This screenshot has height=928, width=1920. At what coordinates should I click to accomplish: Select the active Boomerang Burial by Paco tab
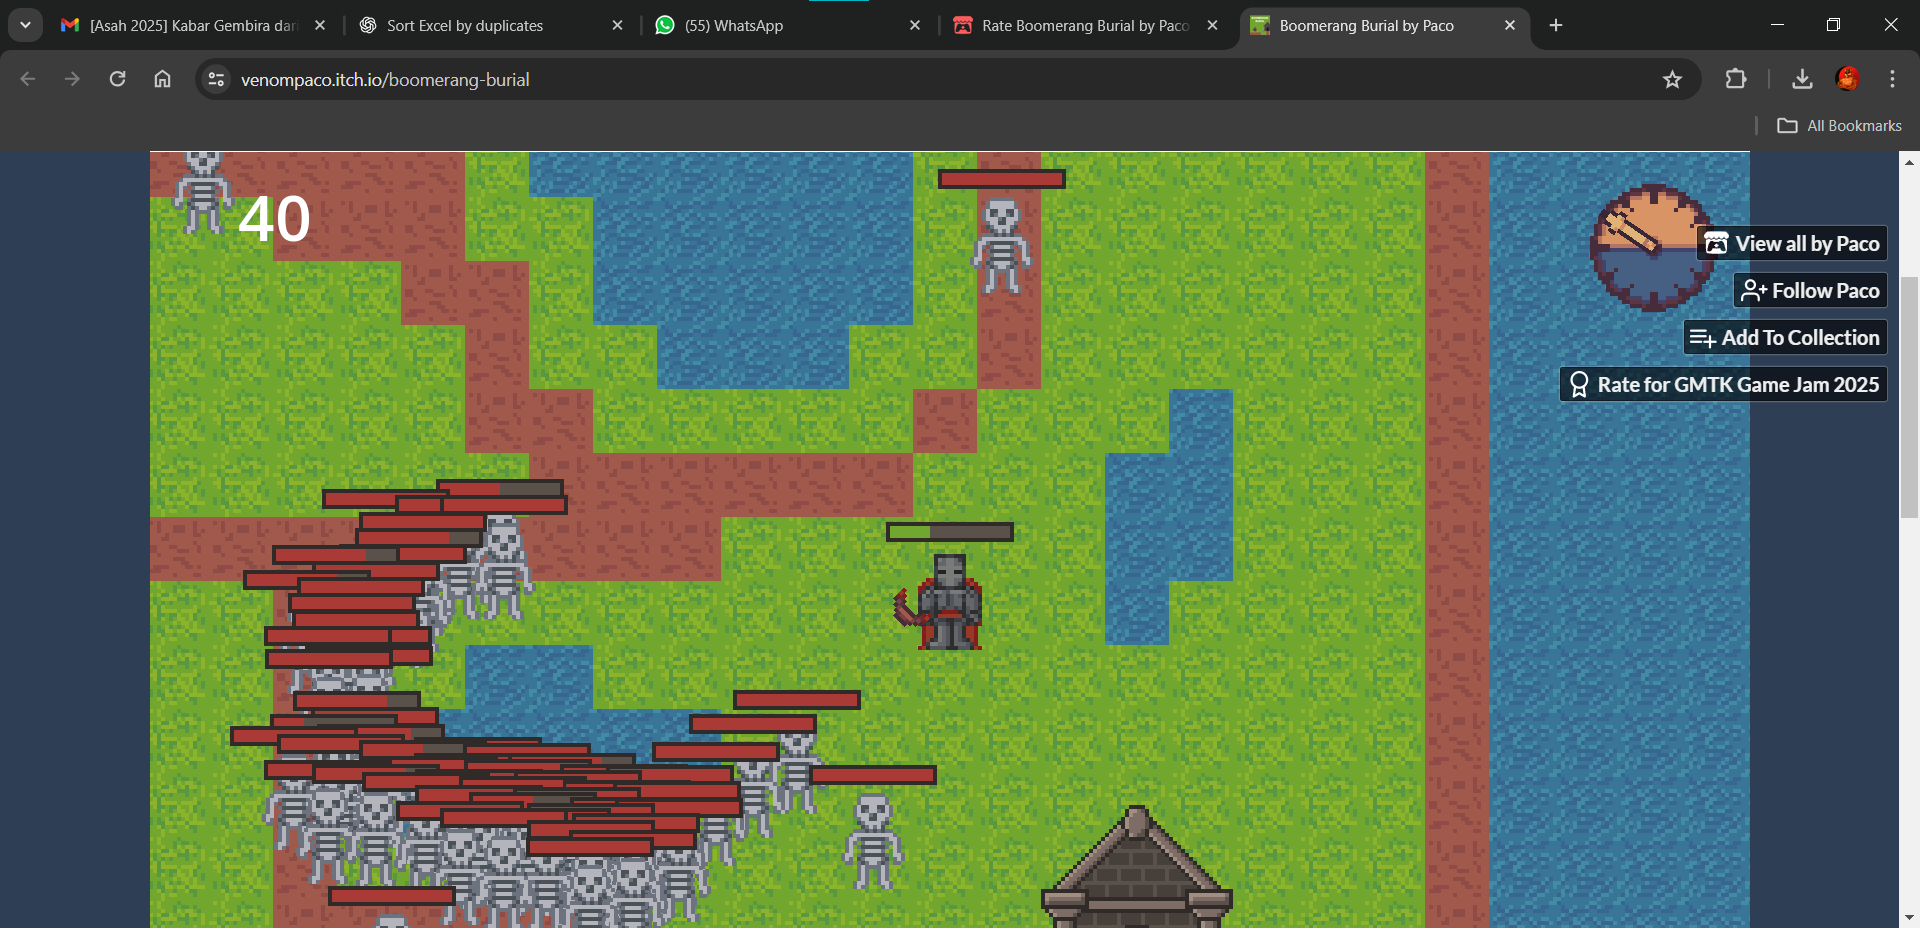pyautogui.click(x=1383, y=25)
